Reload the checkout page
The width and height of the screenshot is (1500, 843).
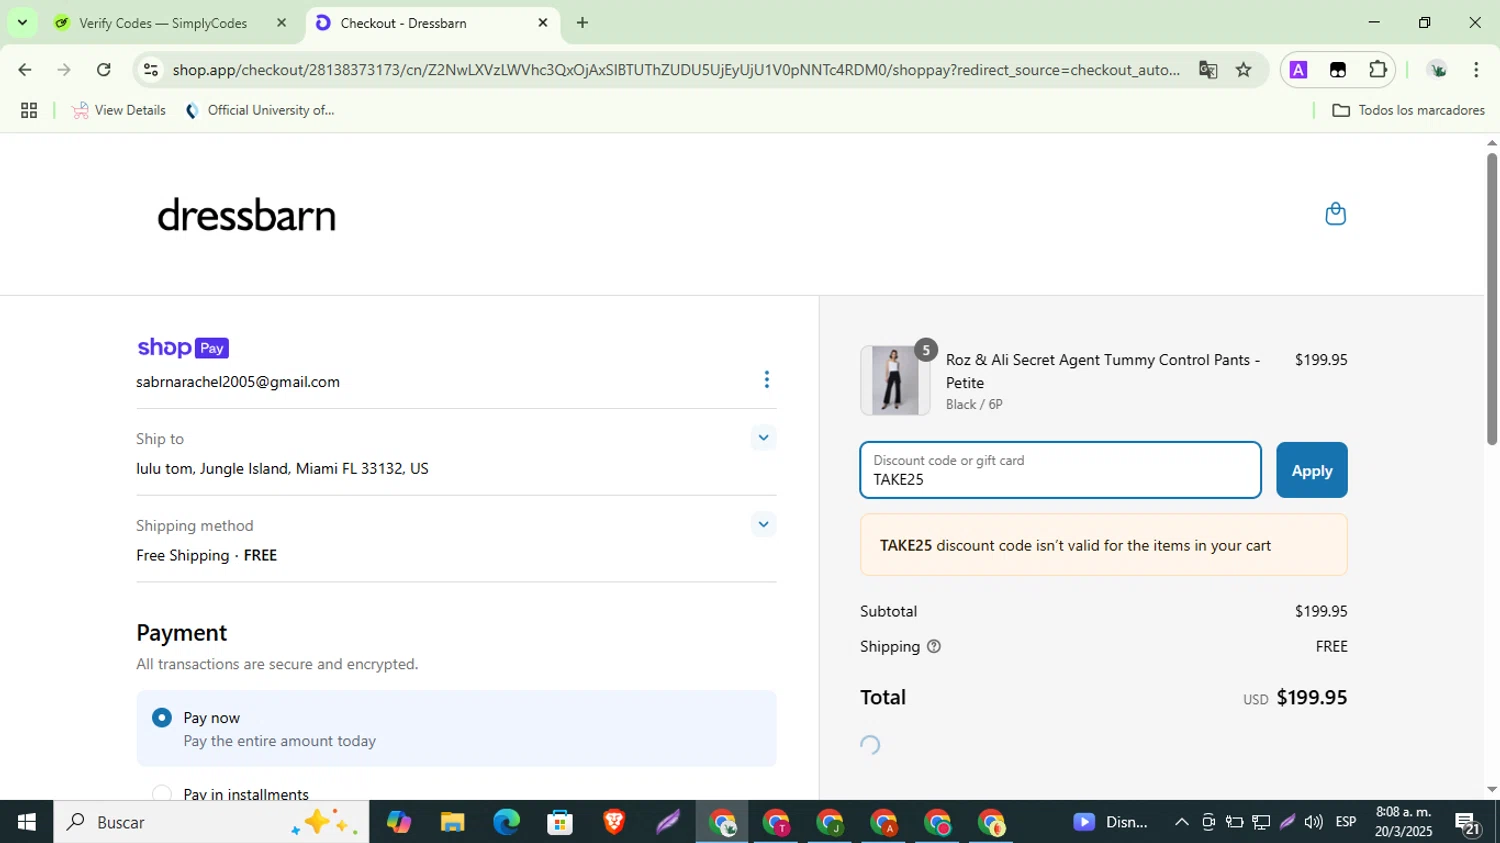pyautogui.click(x=104, y=70)
